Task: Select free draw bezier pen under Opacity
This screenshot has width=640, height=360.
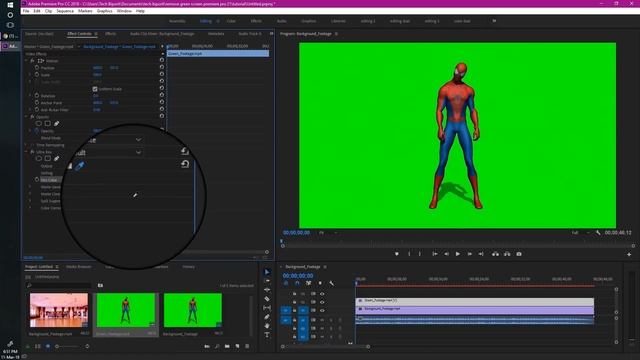Action: click(x=57, y=123)
